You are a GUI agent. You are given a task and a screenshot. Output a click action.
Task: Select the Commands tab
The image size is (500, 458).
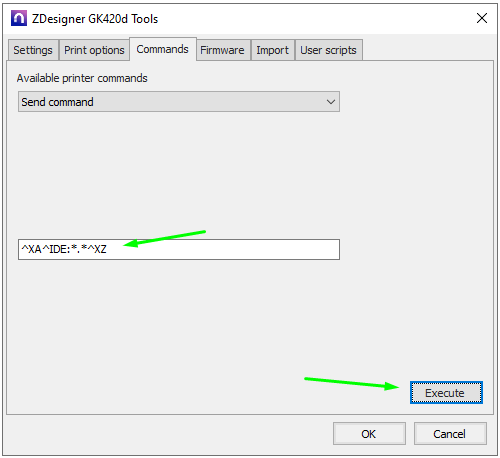[x=163, y=49]
